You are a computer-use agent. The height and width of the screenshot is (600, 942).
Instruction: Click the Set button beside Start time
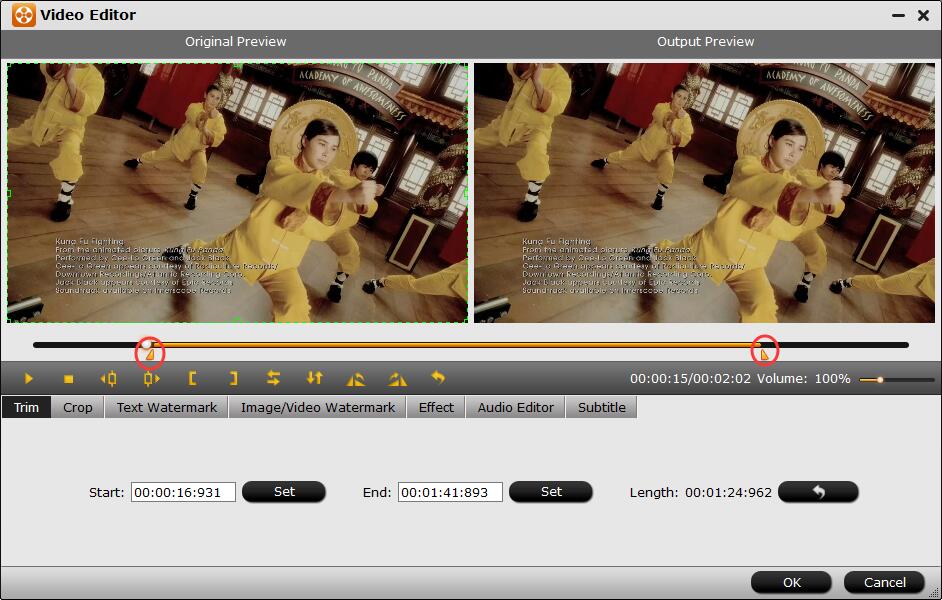click(284, 492)
